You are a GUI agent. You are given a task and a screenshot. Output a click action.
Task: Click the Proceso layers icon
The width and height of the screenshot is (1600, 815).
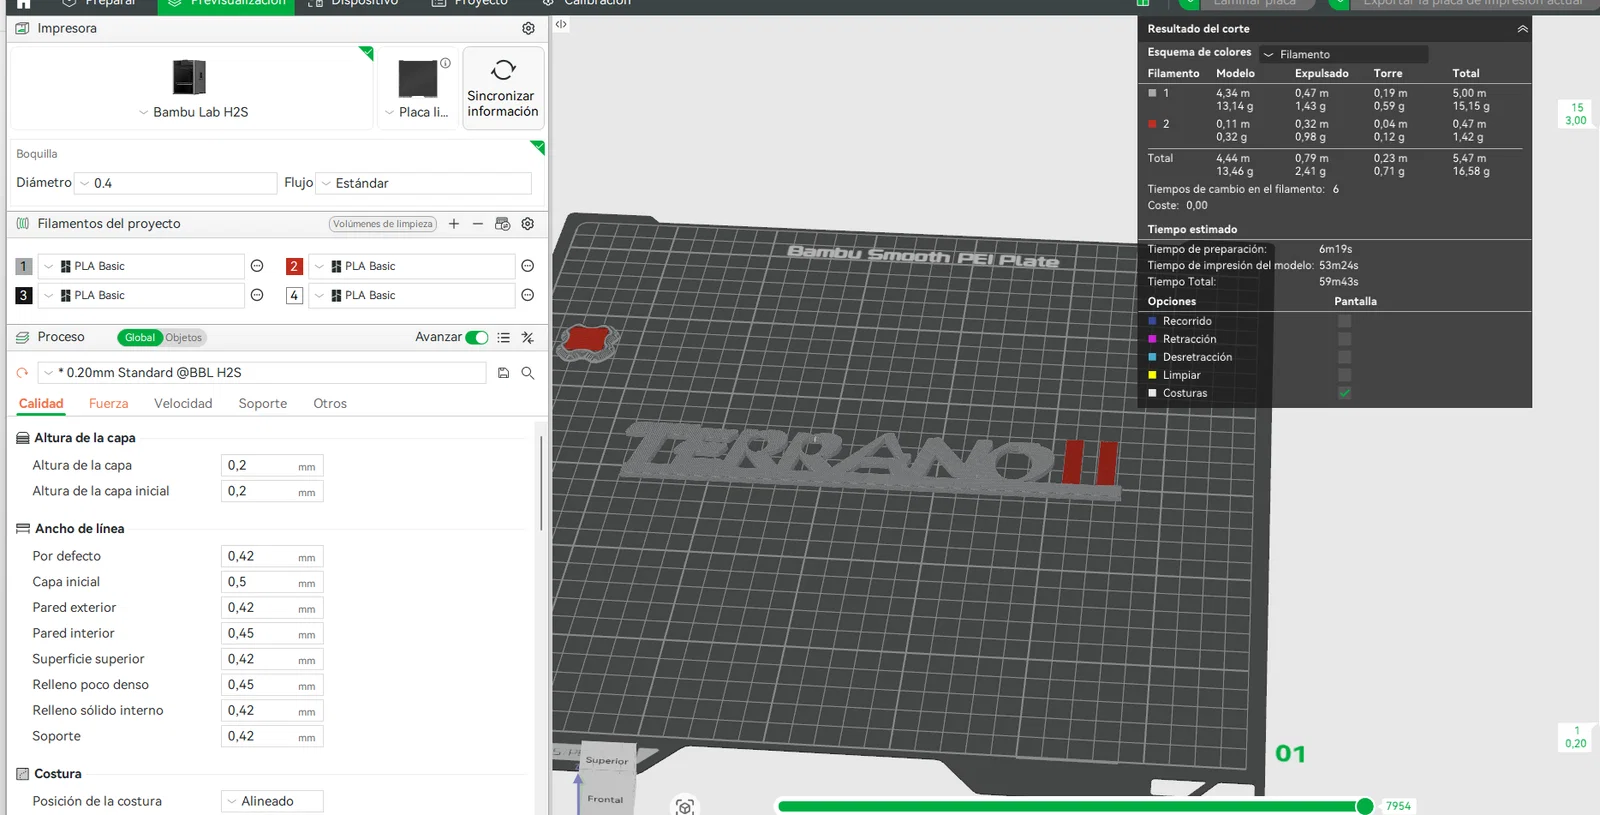22,338
